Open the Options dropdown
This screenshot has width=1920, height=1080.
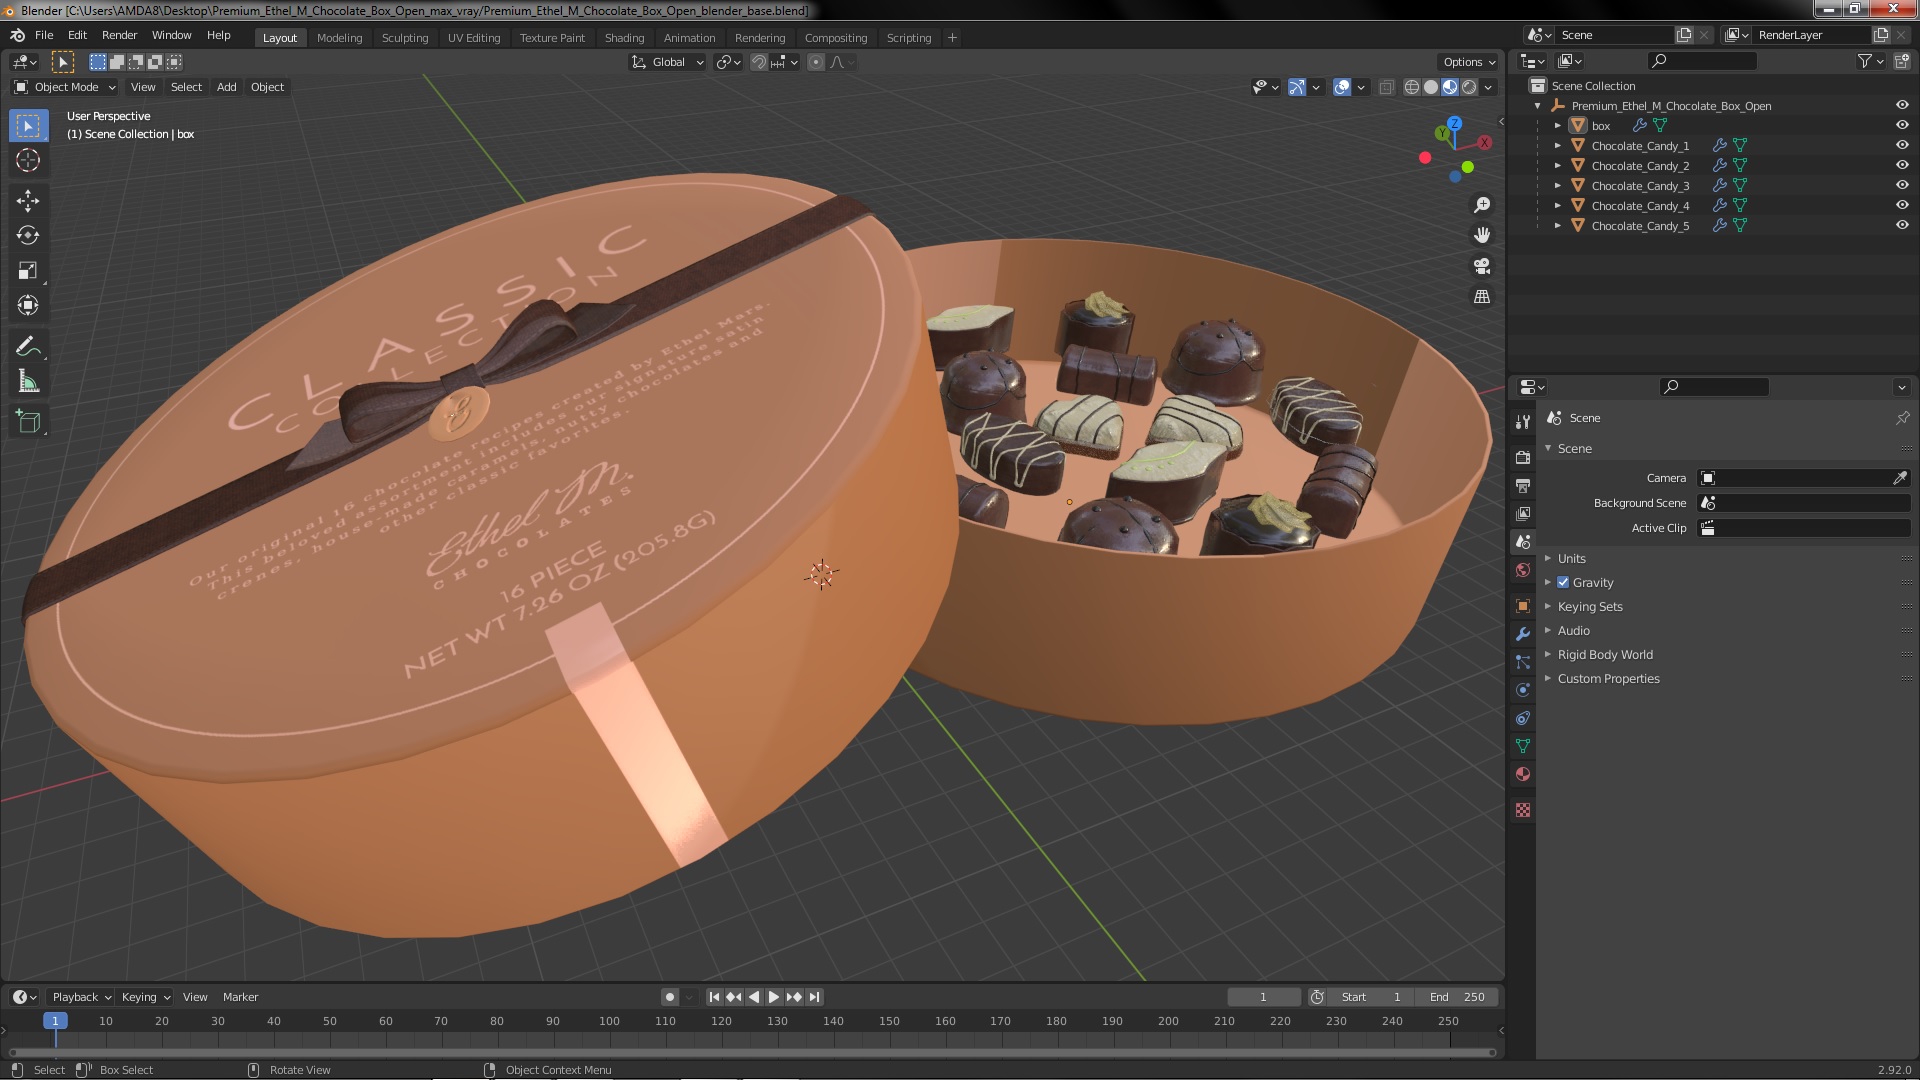point(1468,62)
